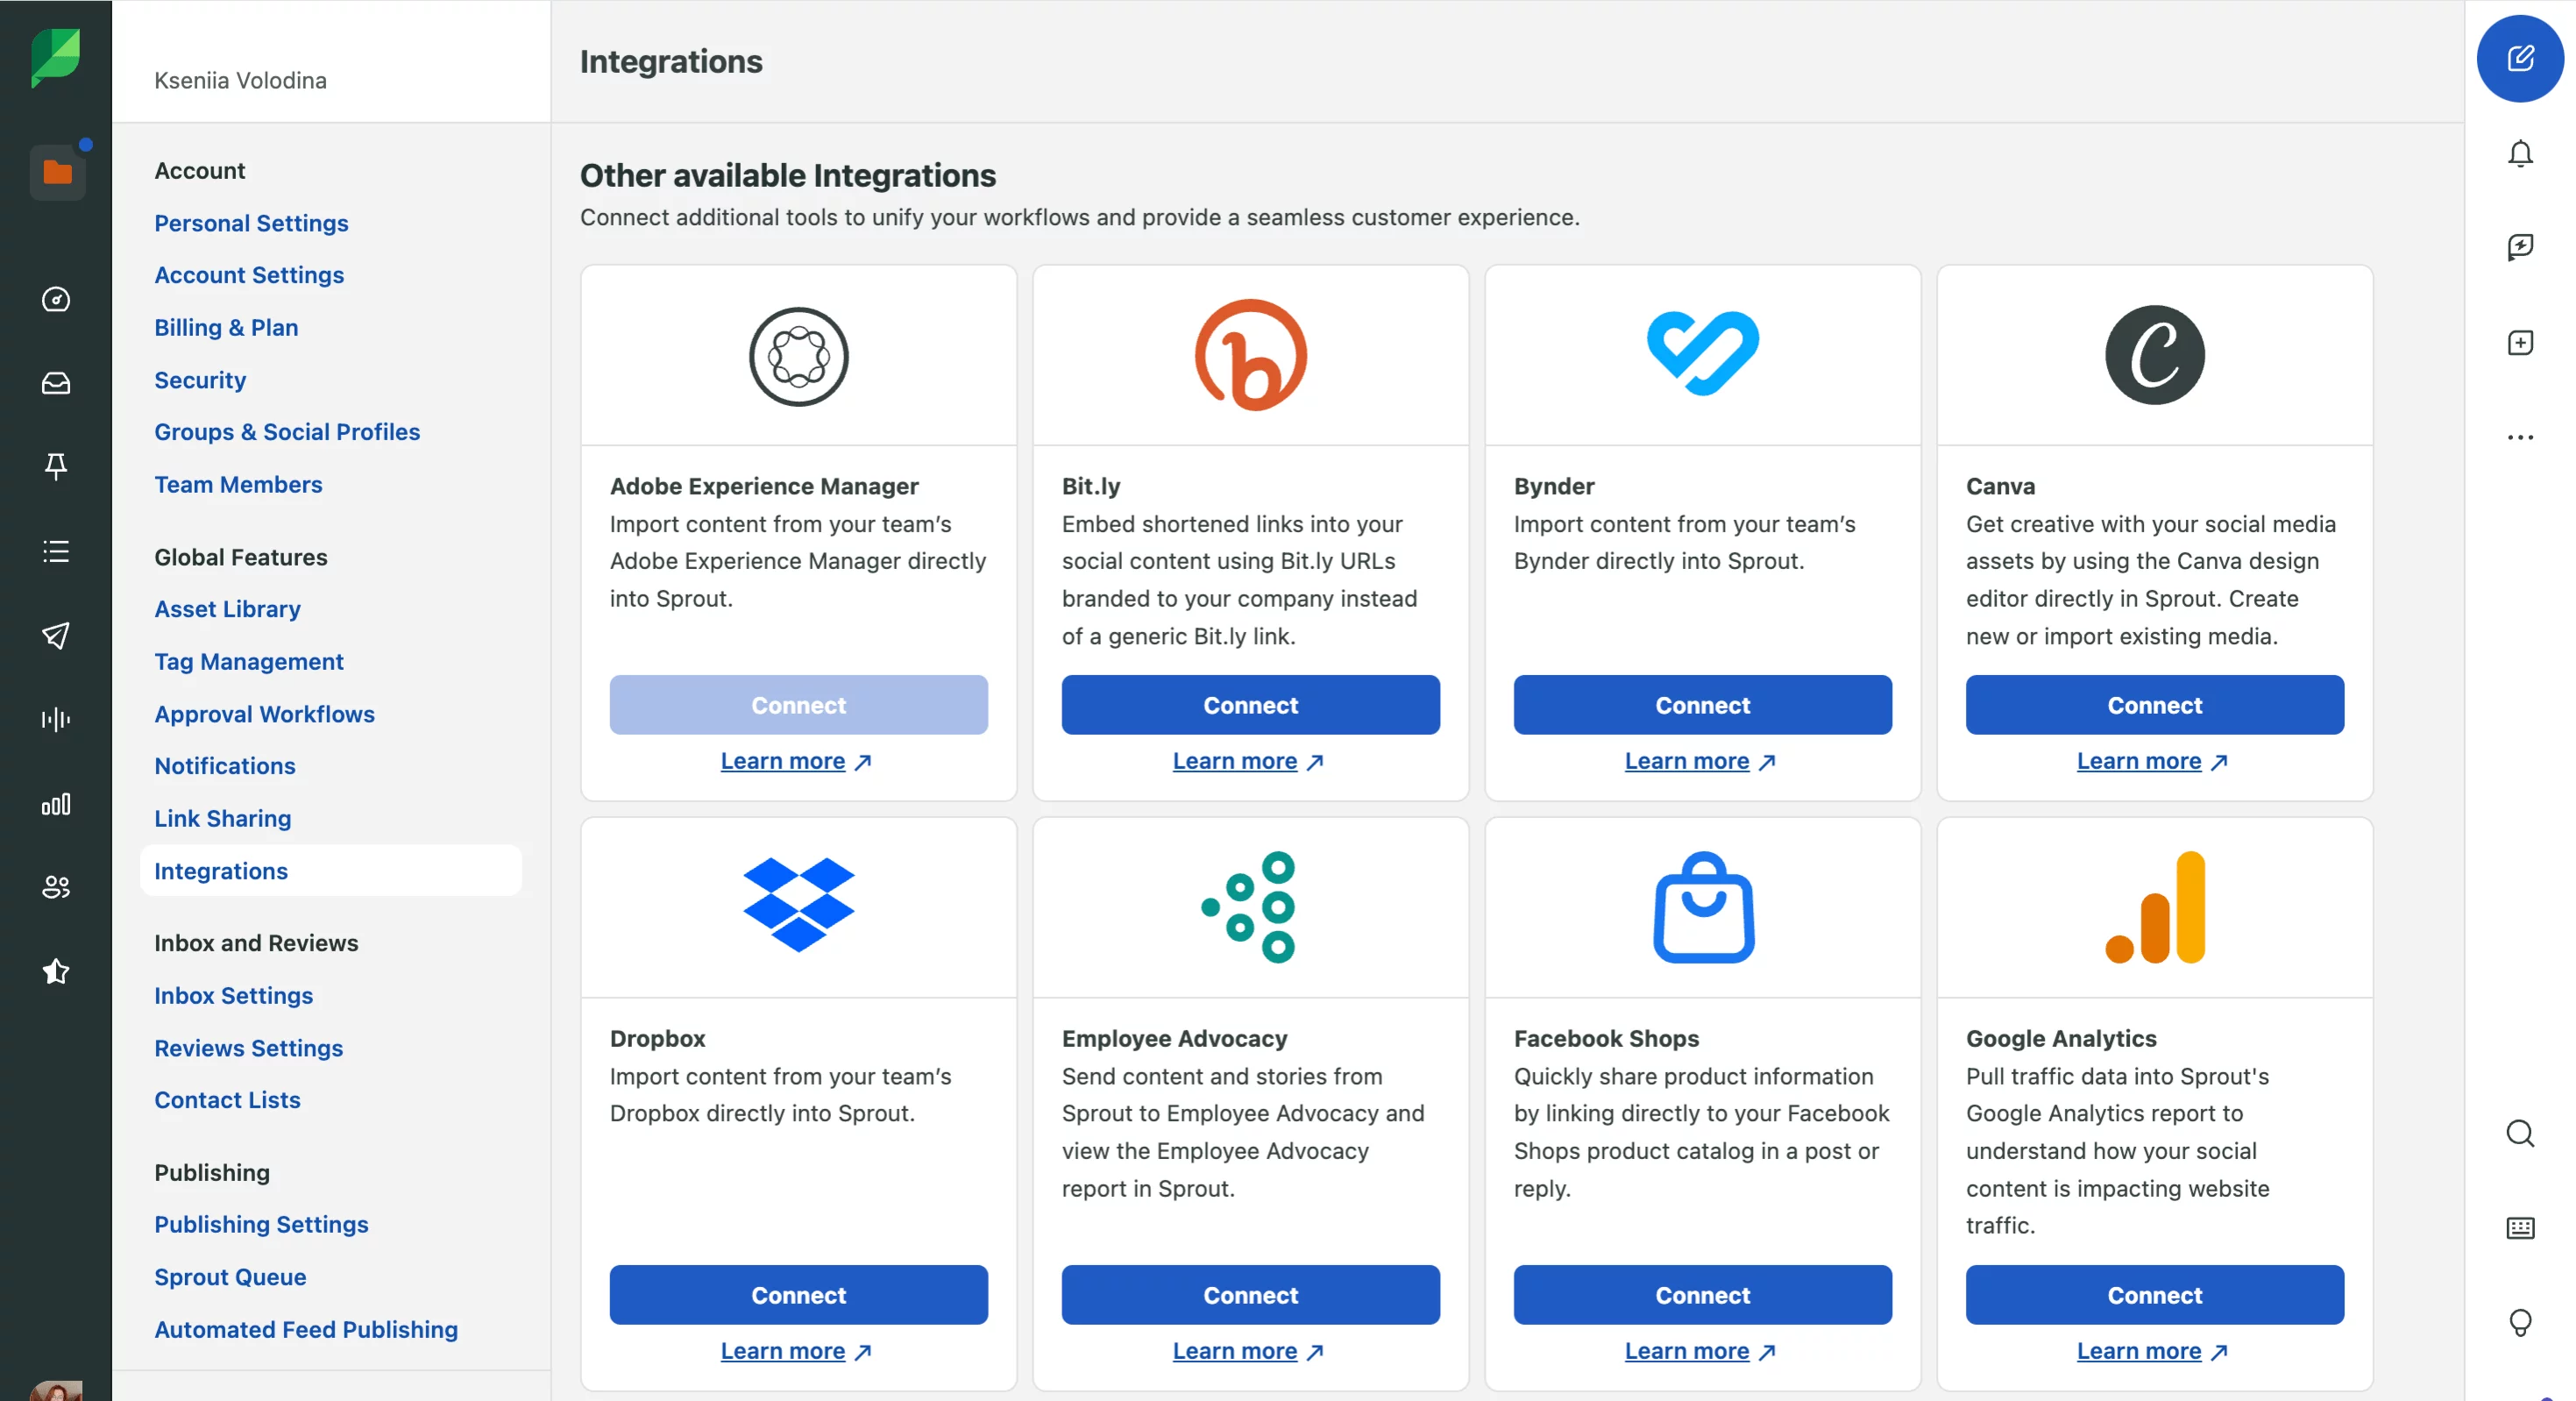Click the Bit.ly logo
The height and width of the screenshot is (1401, 2576).
pyautogui.click(x=1251, y=355)
